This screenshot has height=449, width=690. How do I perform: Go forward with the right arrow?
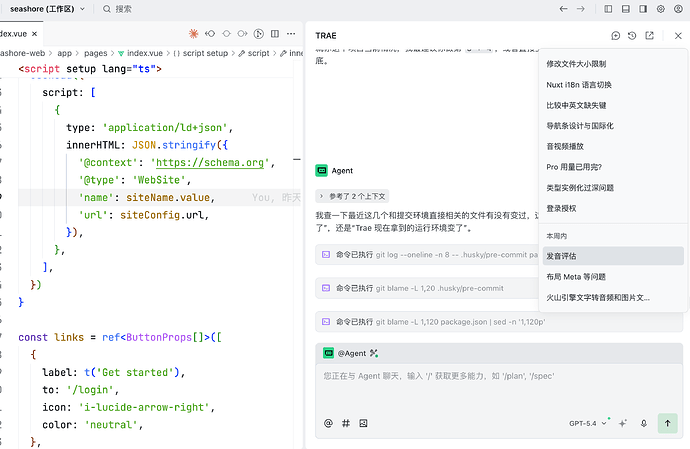(581, 9)
